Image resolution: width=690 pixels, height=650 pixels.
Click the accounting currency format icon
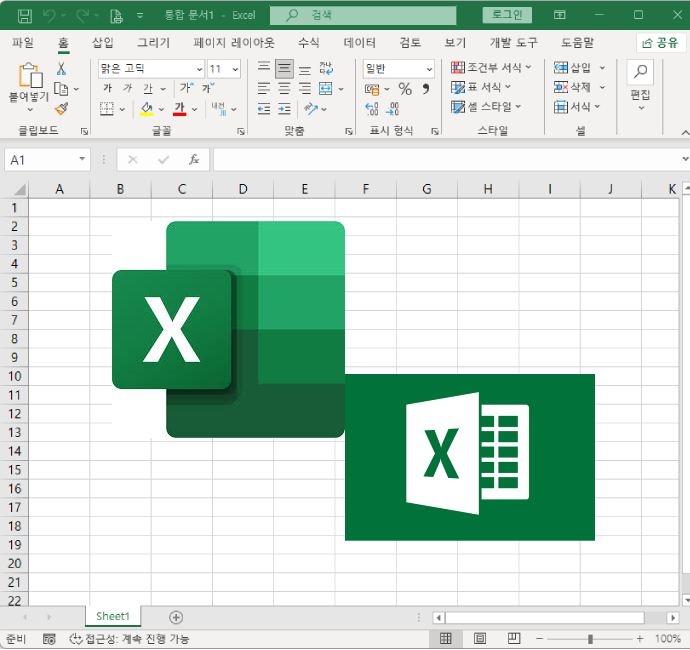(372, 89)
